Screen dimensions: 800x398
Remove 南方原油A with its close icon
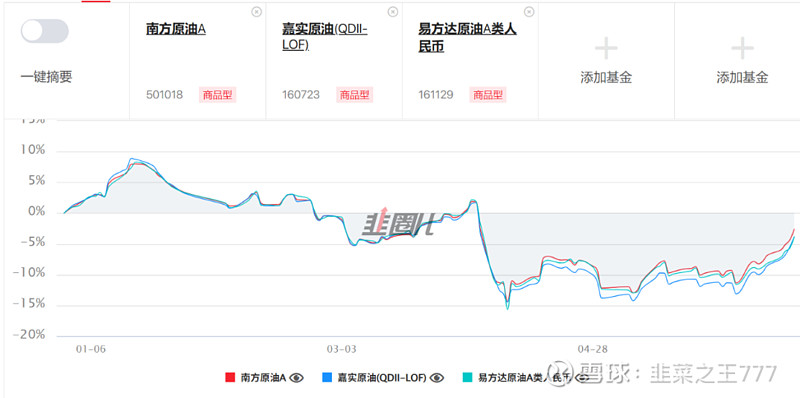pos(257,12)
